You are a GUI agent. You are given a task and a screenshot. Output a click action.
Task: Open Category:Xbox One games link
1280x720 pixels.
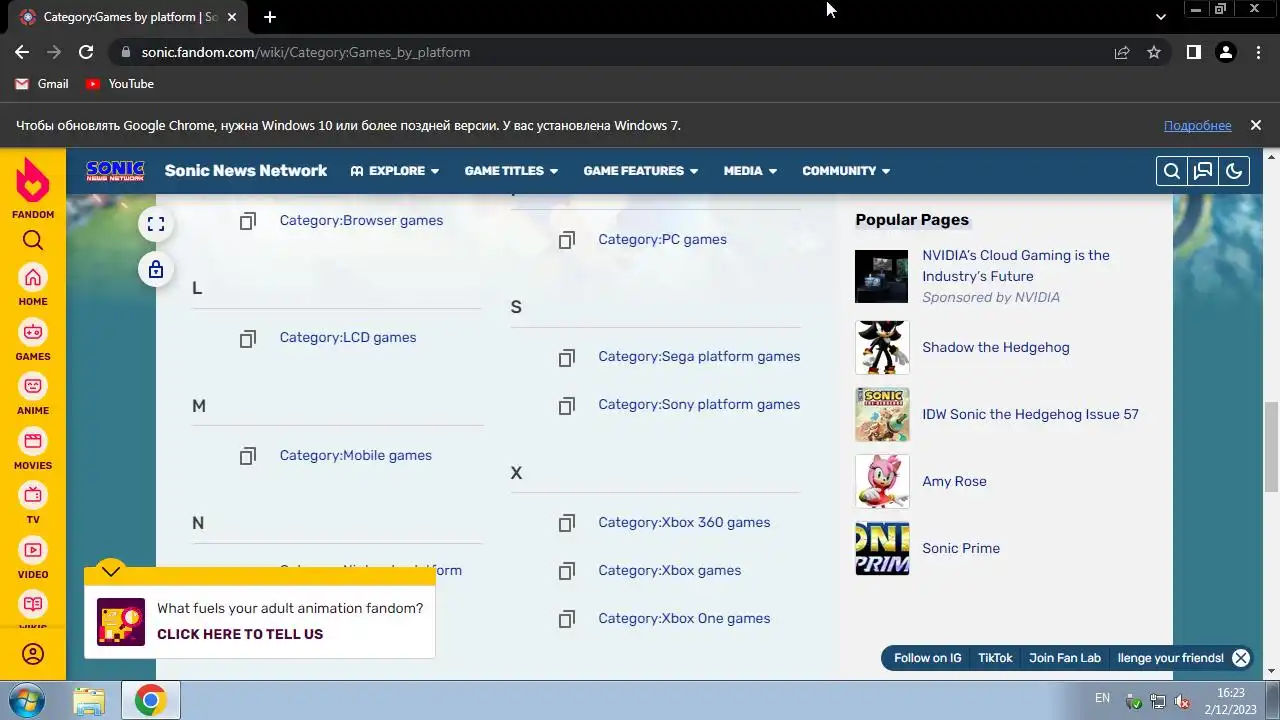point(684,618)
